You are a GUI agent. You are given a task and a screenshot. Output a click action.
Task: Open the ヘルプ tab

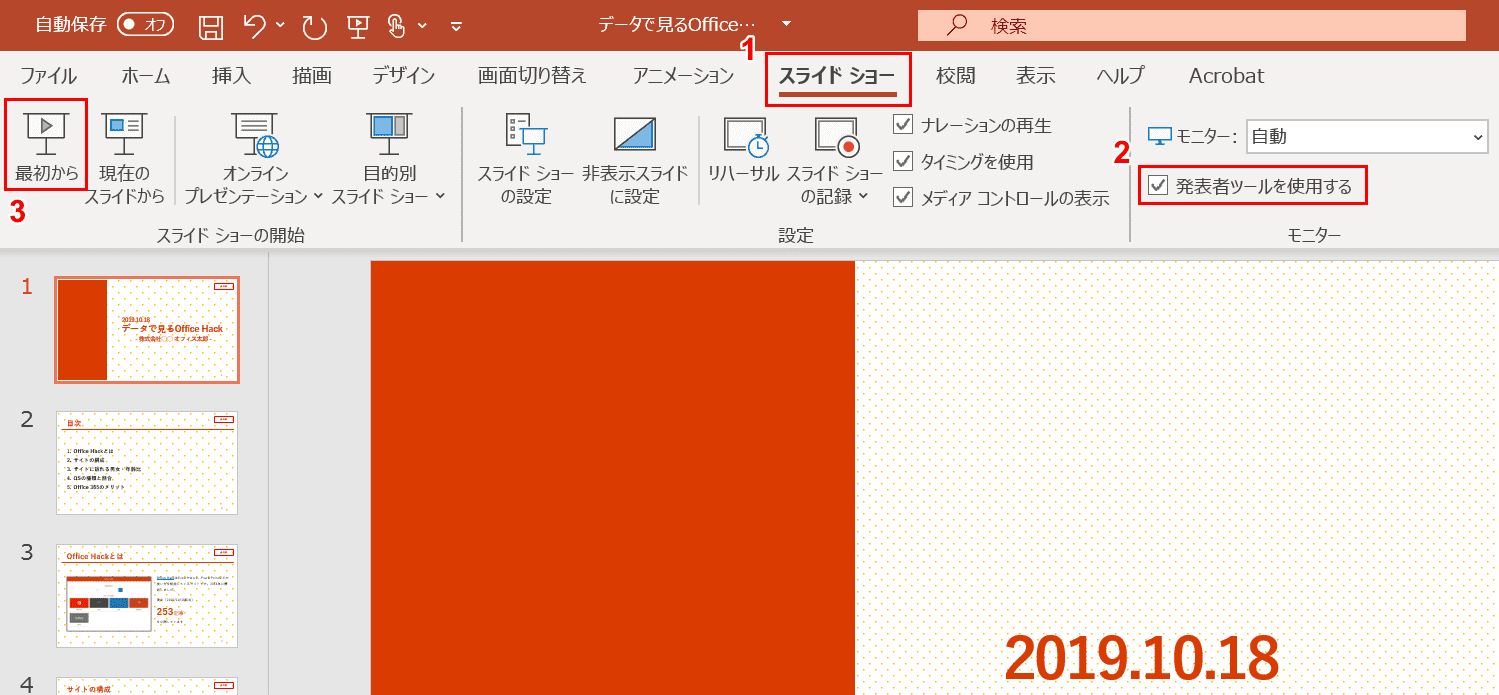click(x=1120, y=76)
